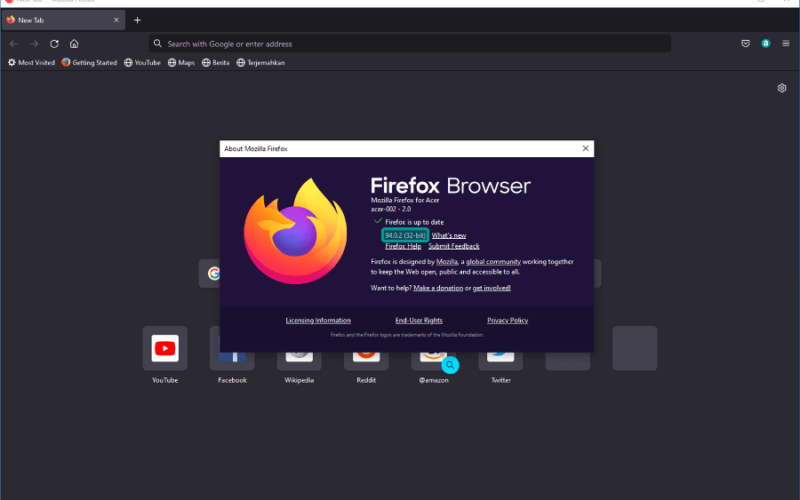
Task: Click the get involved link
Action: (x=491, y=288)
